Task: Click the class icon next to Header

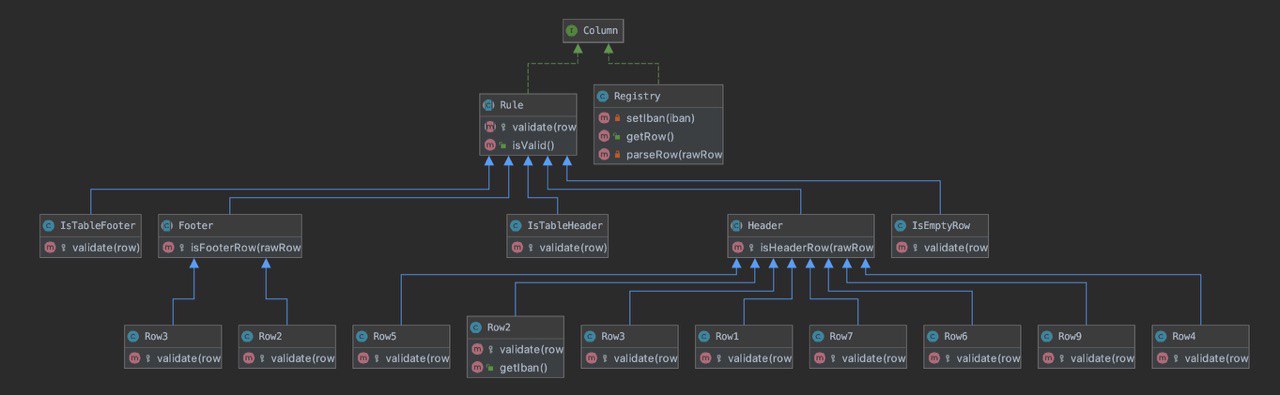Action: (737, 225)
